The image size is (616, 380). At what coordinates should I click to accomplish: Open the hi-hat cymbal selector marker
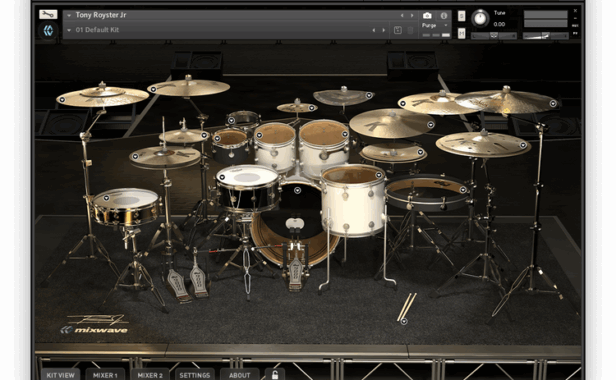pos(135,156)
